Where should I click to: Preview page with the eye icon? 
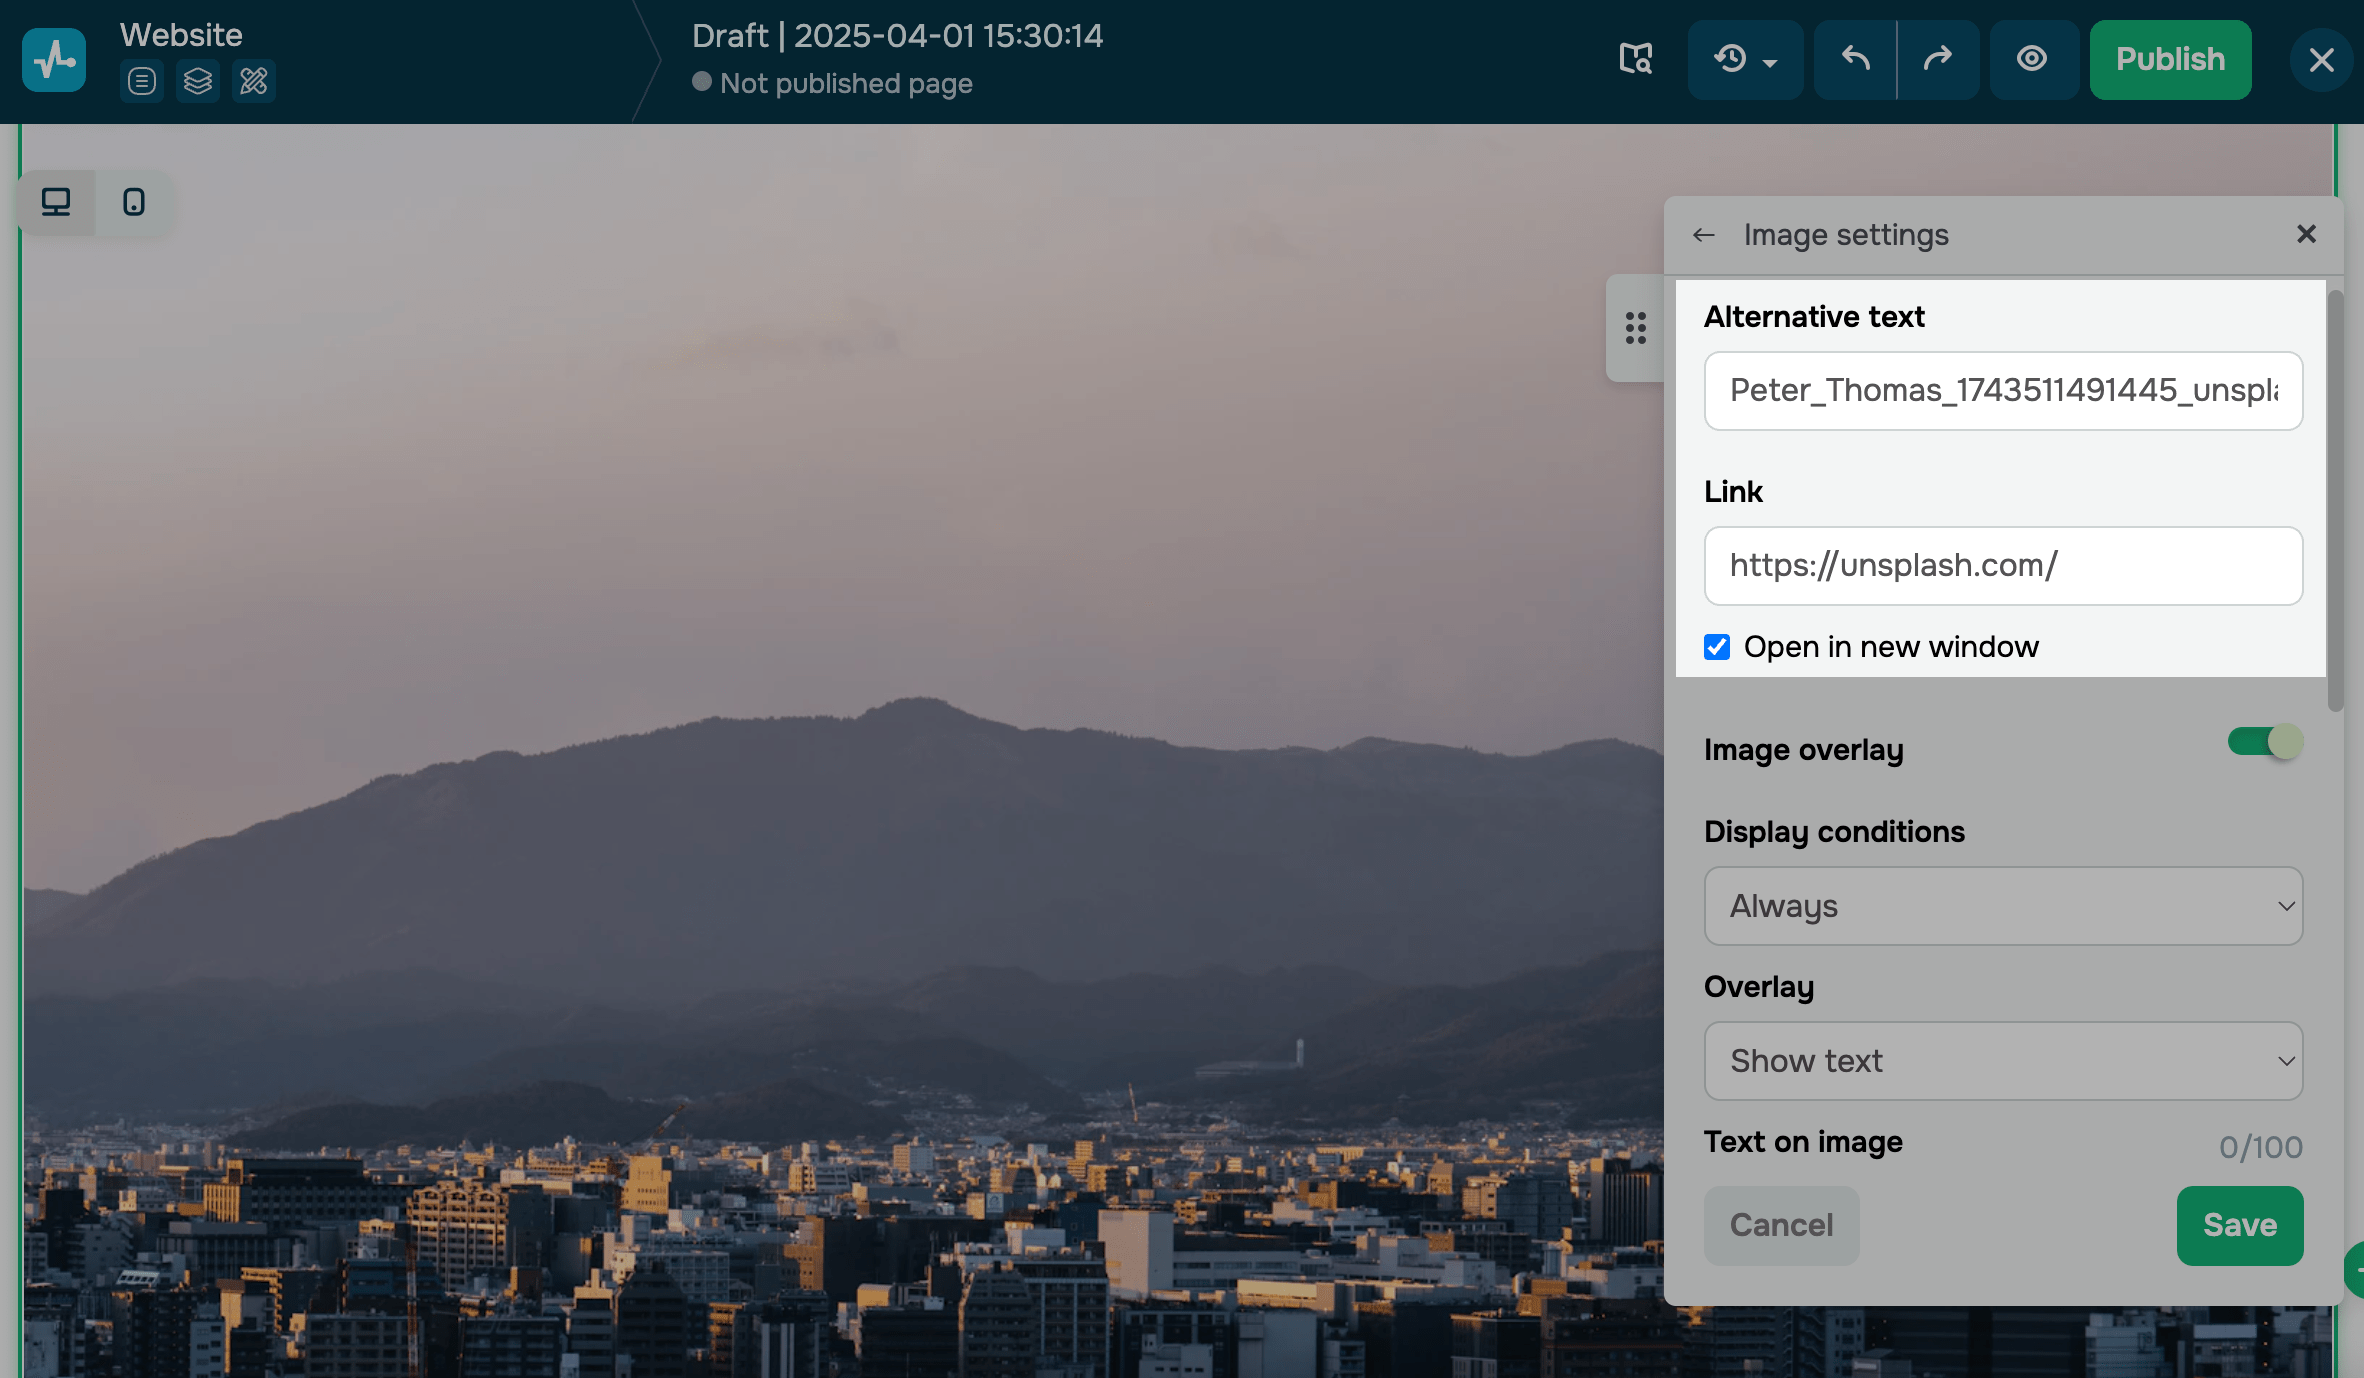point(2032,59)
